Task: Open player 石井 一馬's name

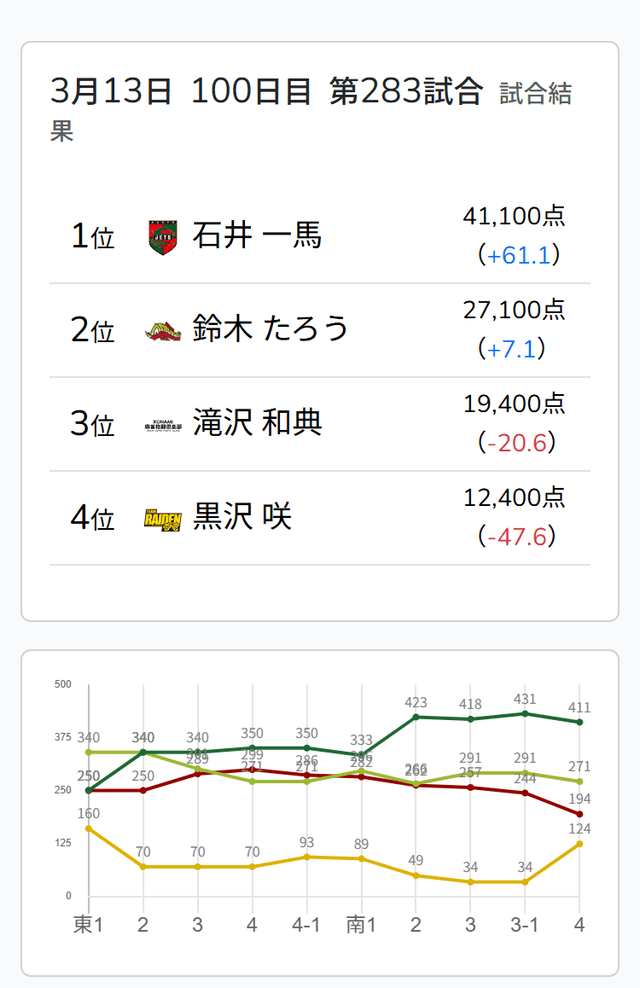Action: (x=257, y=237)
